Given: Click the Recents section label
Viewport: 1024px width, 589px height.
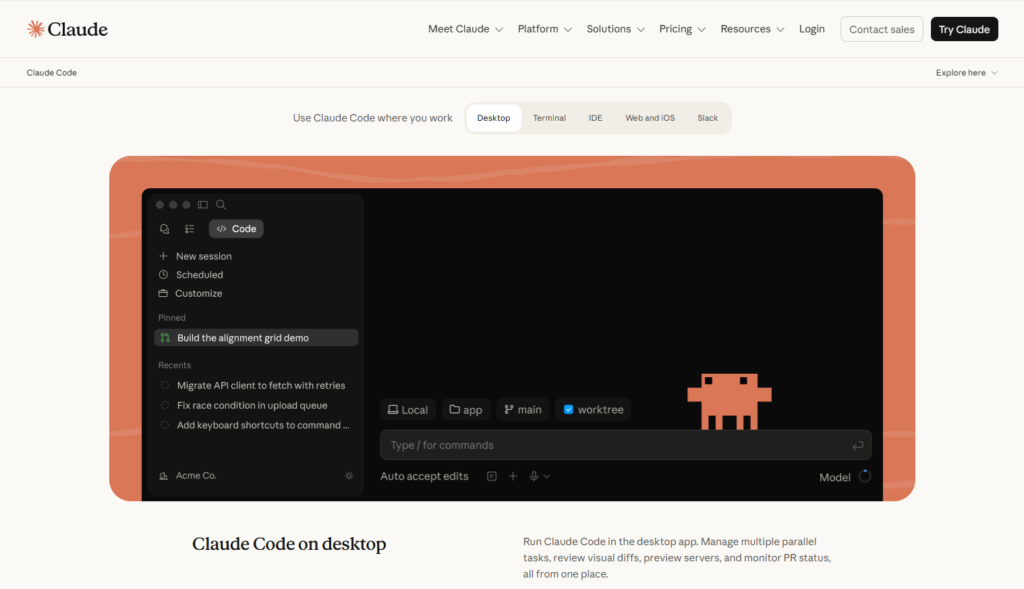Looking at the screenshot, I should coord(174,365).
